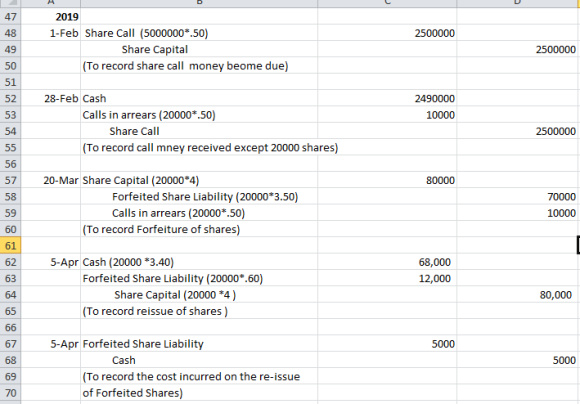Viewport: 580px width, 404px height.
Task: Click the cell containing Share Call (5000000*.50)
Action: [x=199, y=33]
